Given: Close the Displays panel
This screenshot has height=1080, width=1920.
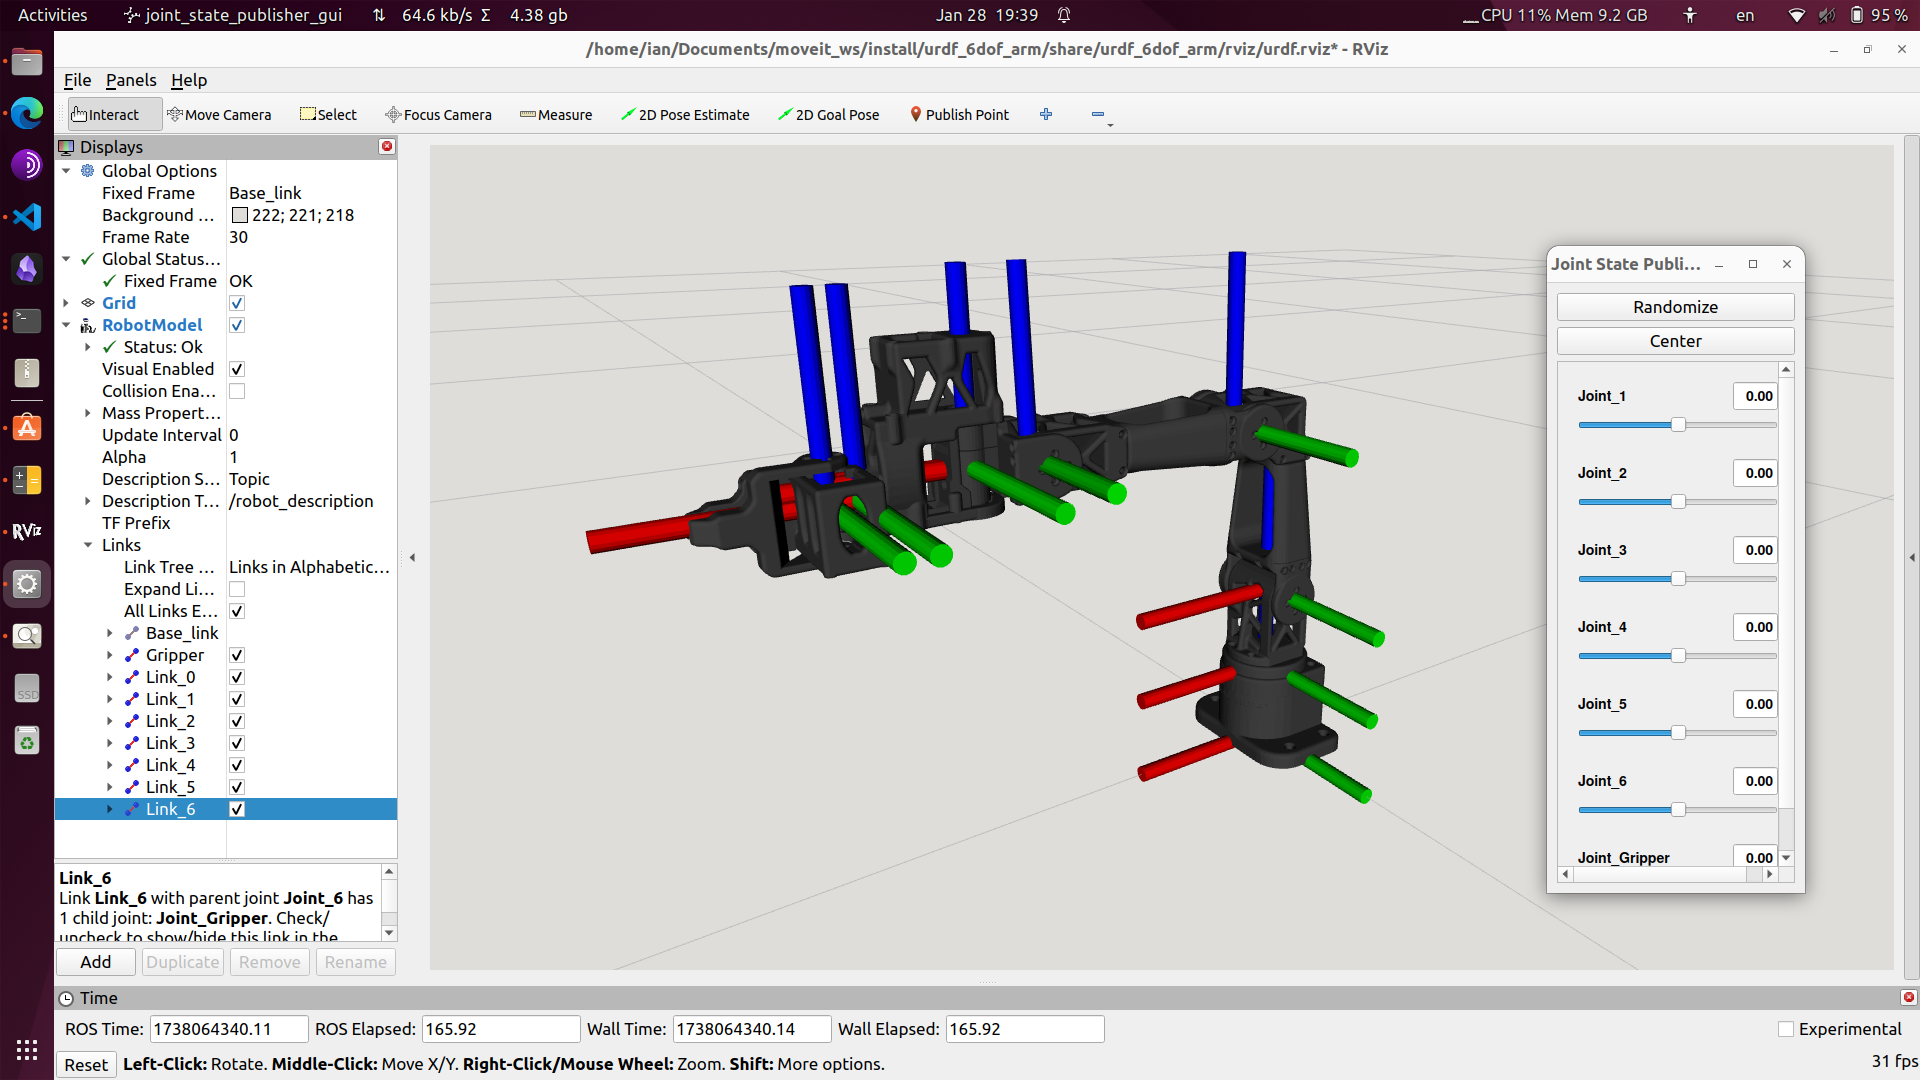Looking at the screenshot, I should [387, 147].
